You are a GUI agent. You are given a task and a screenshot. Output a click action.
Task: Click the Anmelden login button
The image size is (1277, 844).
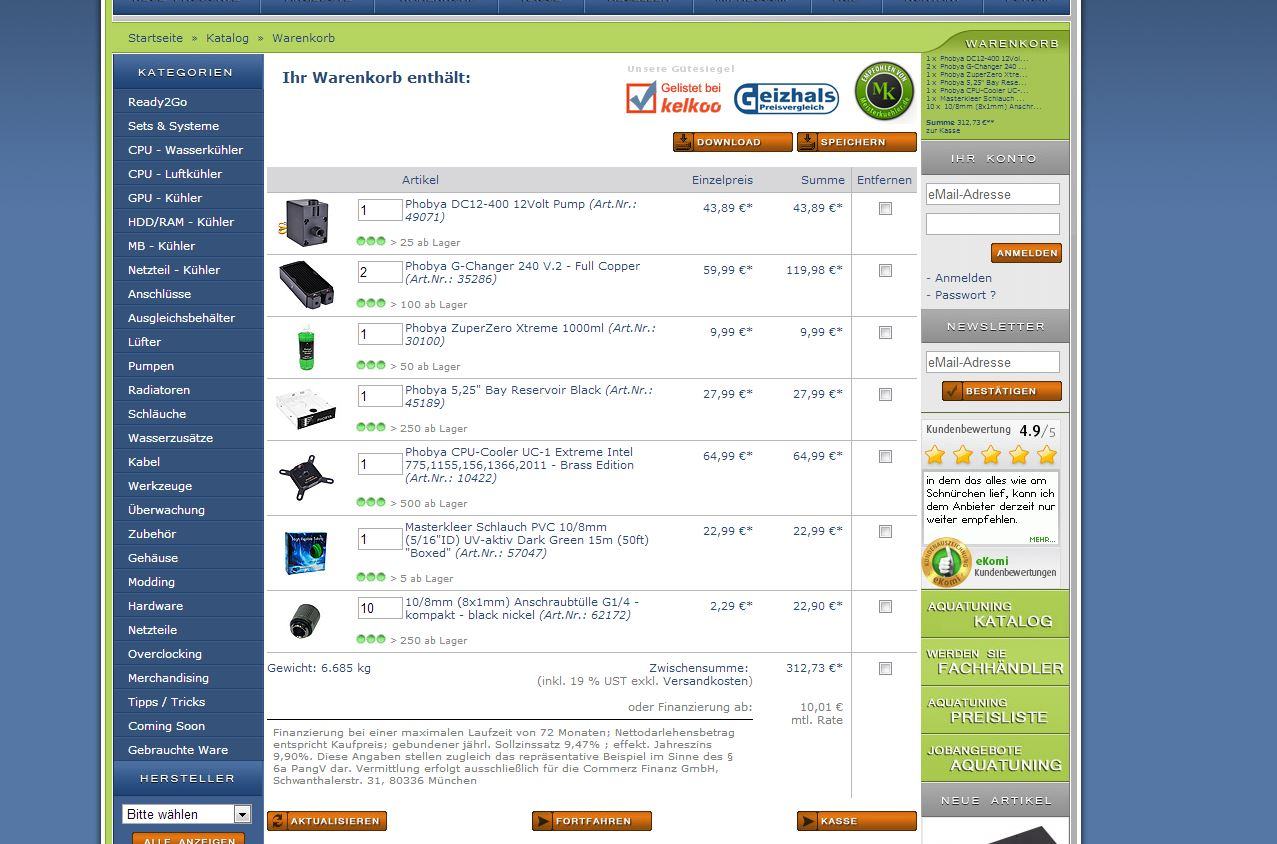tap(1026, 253)
